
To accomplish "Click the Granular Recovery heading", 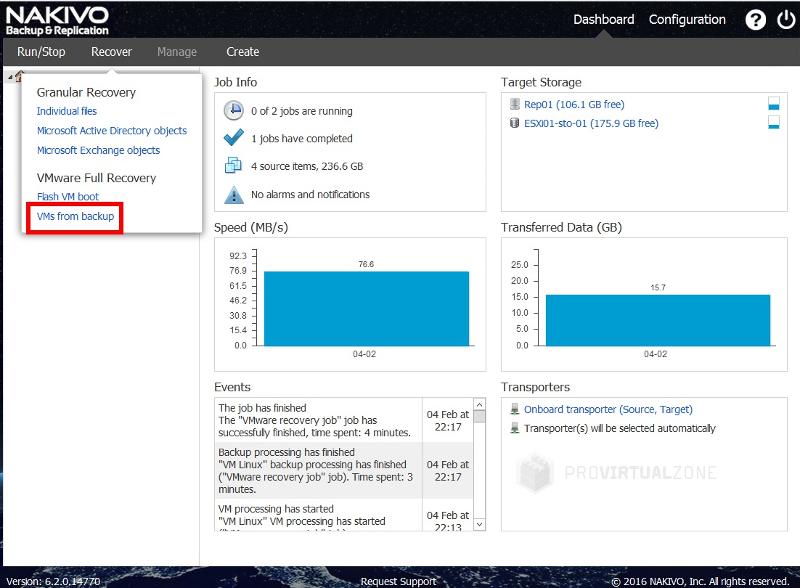I will (x=86, y=92).
